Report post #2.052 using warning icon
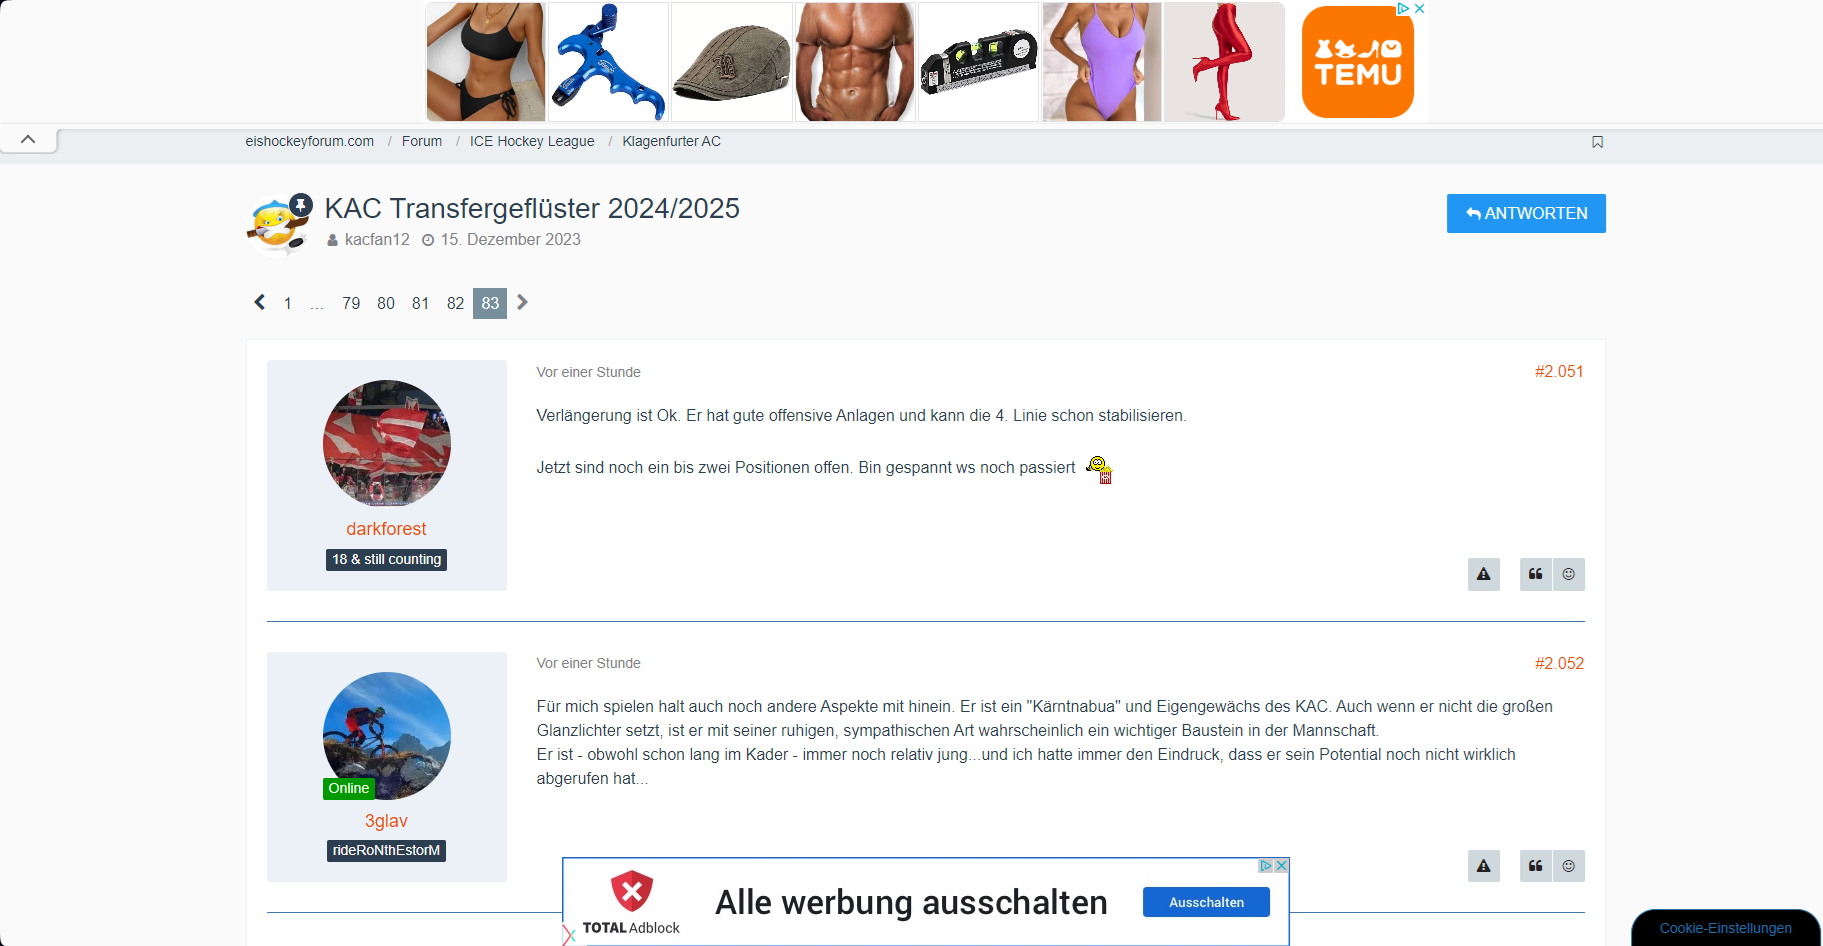Viewport: 1823px width, 946px height. pos(1484,866)
